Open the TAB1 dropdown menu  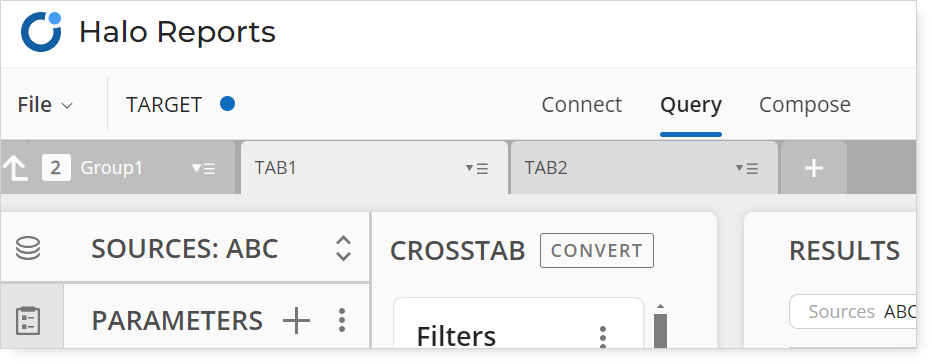(x=477, y=169)
